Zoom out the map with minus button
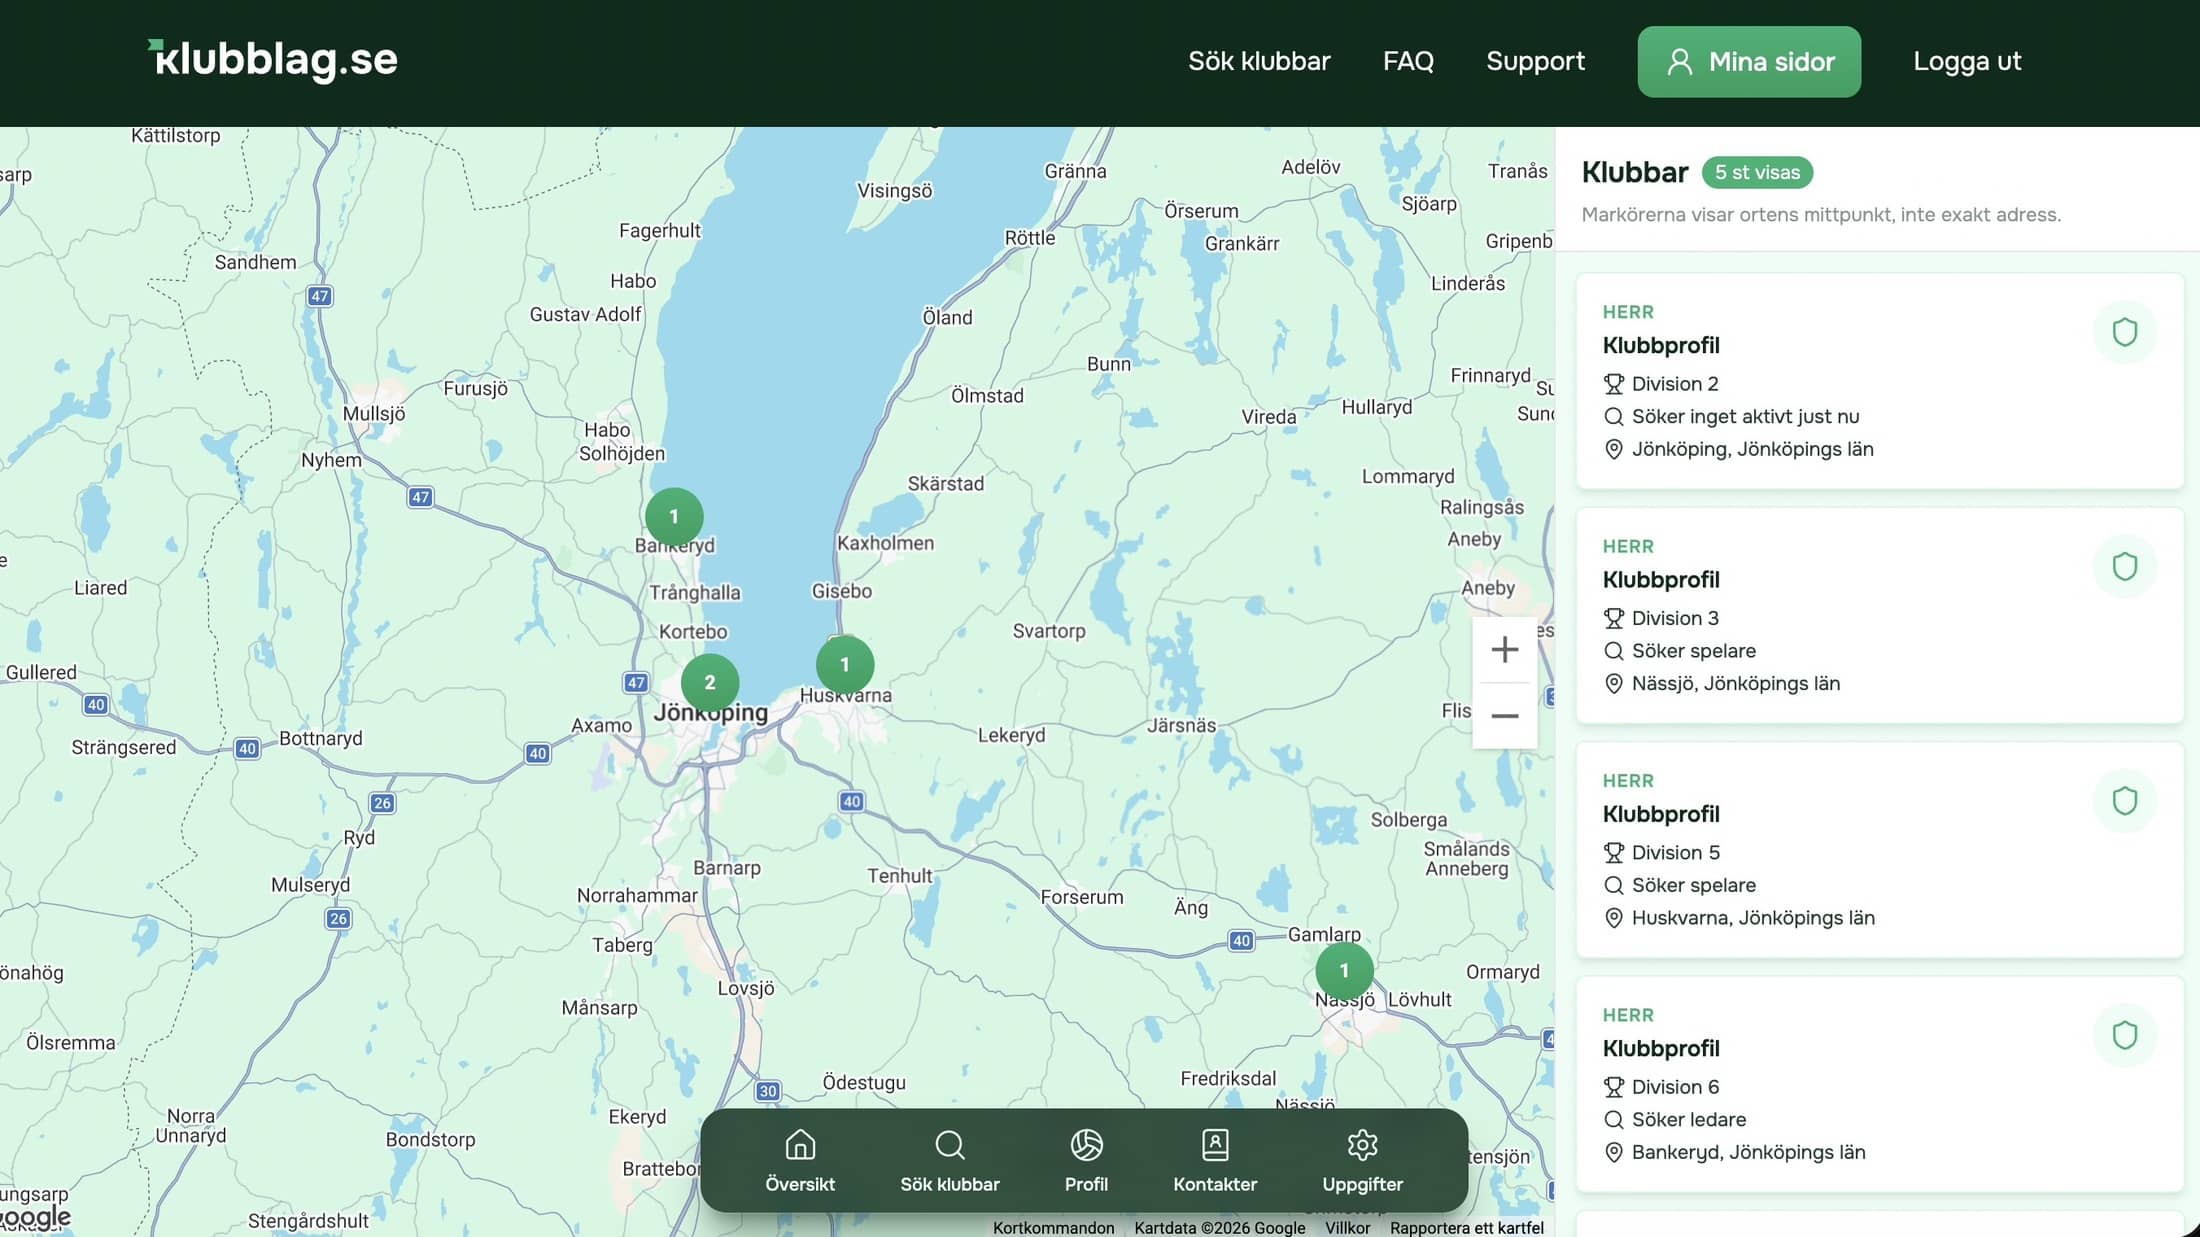The image size is (2200, 1237). [1504, 716]
